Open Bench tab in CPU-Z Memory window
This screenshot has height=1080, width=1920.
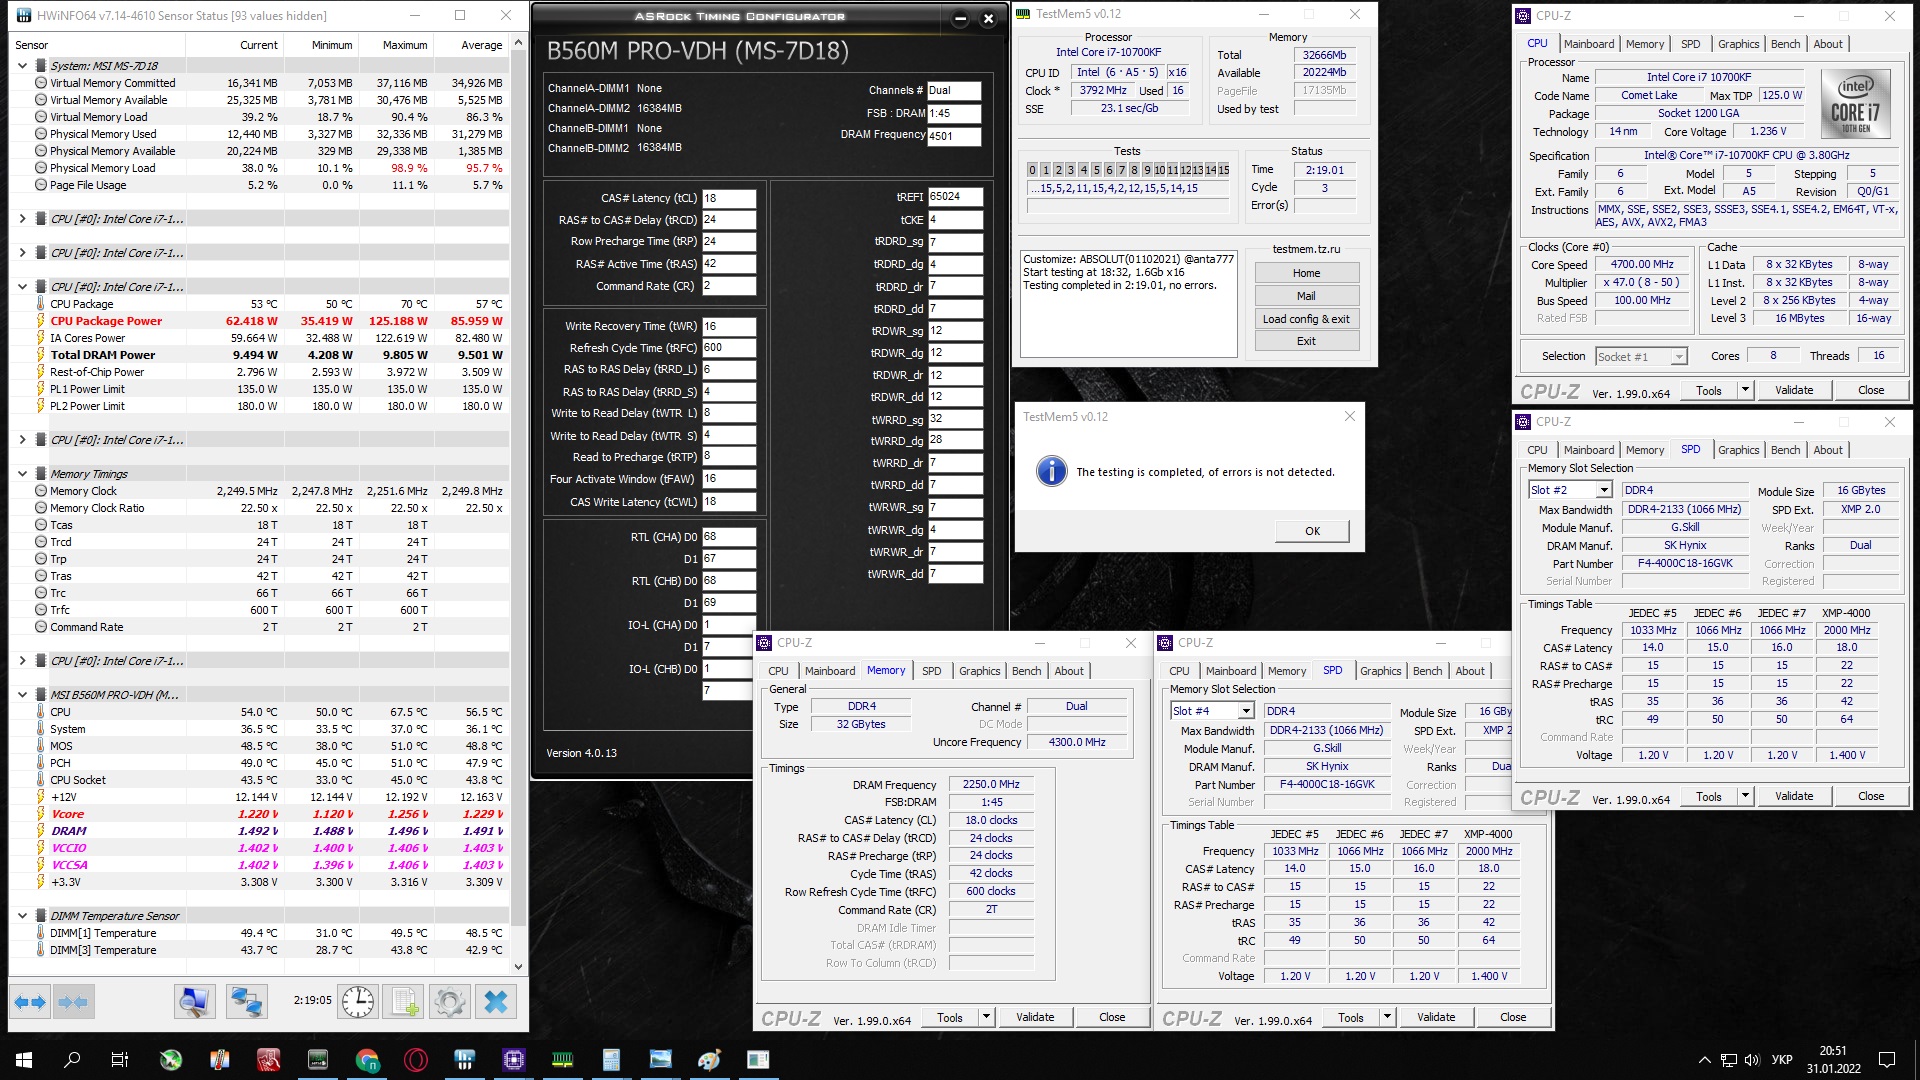pos(1026,671)
